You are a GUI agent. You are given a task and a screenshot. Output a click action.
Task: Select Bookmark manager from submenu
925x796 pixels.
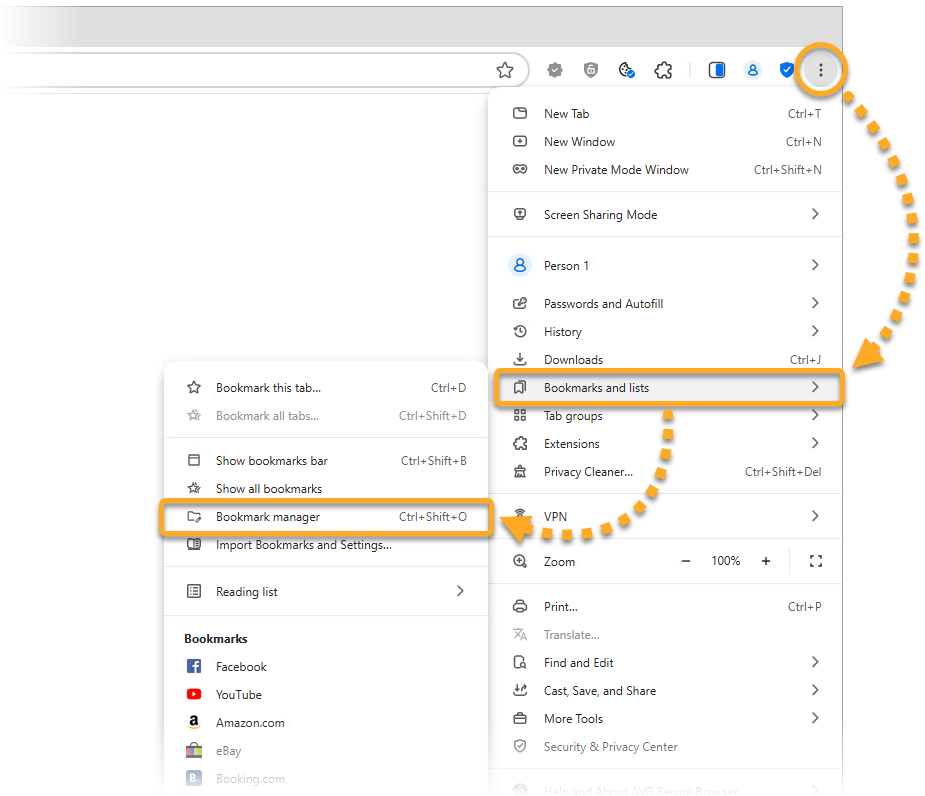[x=268, y=517]
